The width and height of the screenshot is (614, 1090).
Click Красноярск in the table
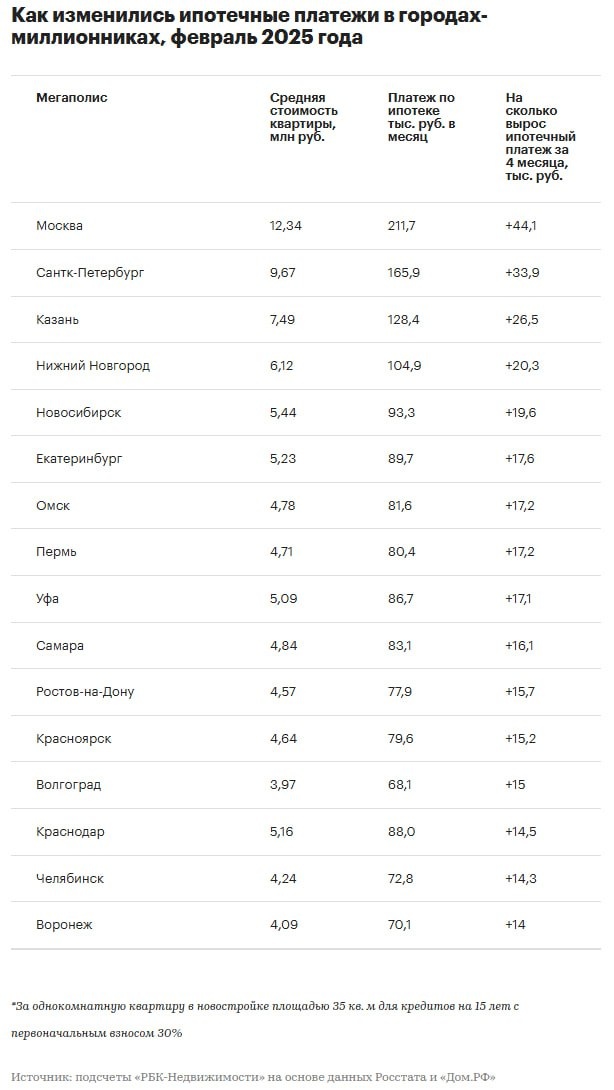(73, 739)
